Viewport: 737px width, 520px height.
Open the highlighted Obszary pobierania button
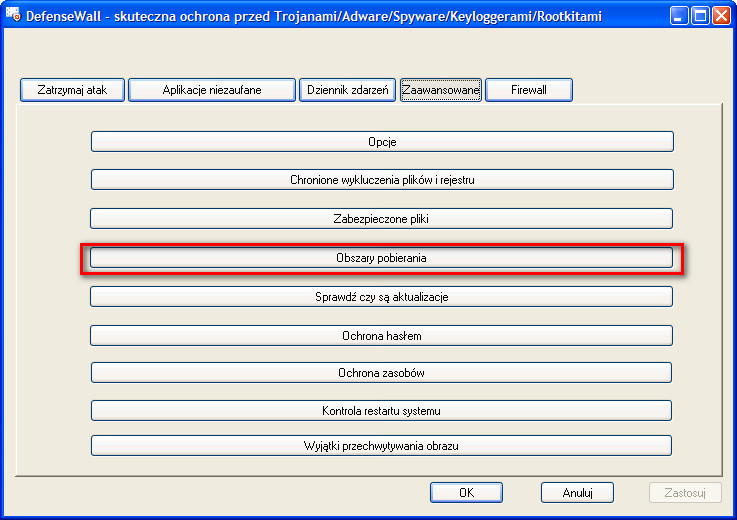click(x=381, y=258)
